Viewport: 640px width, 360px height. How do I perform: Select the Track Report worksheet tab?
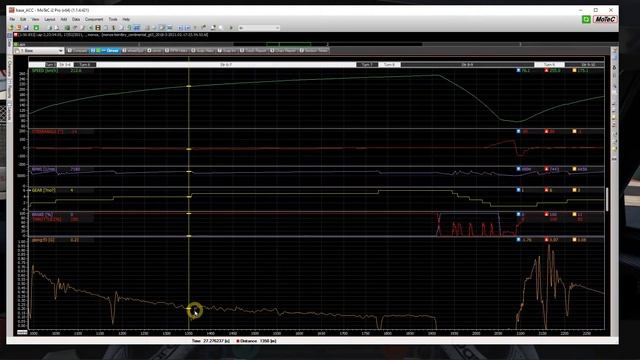point(254,51)
